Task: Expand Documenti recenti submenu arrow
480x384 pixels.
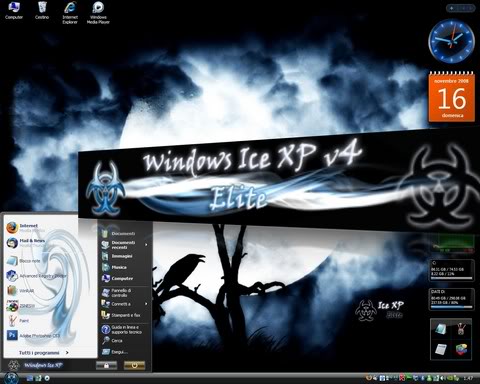Action: pyautogui.click(x=146, y=245)
